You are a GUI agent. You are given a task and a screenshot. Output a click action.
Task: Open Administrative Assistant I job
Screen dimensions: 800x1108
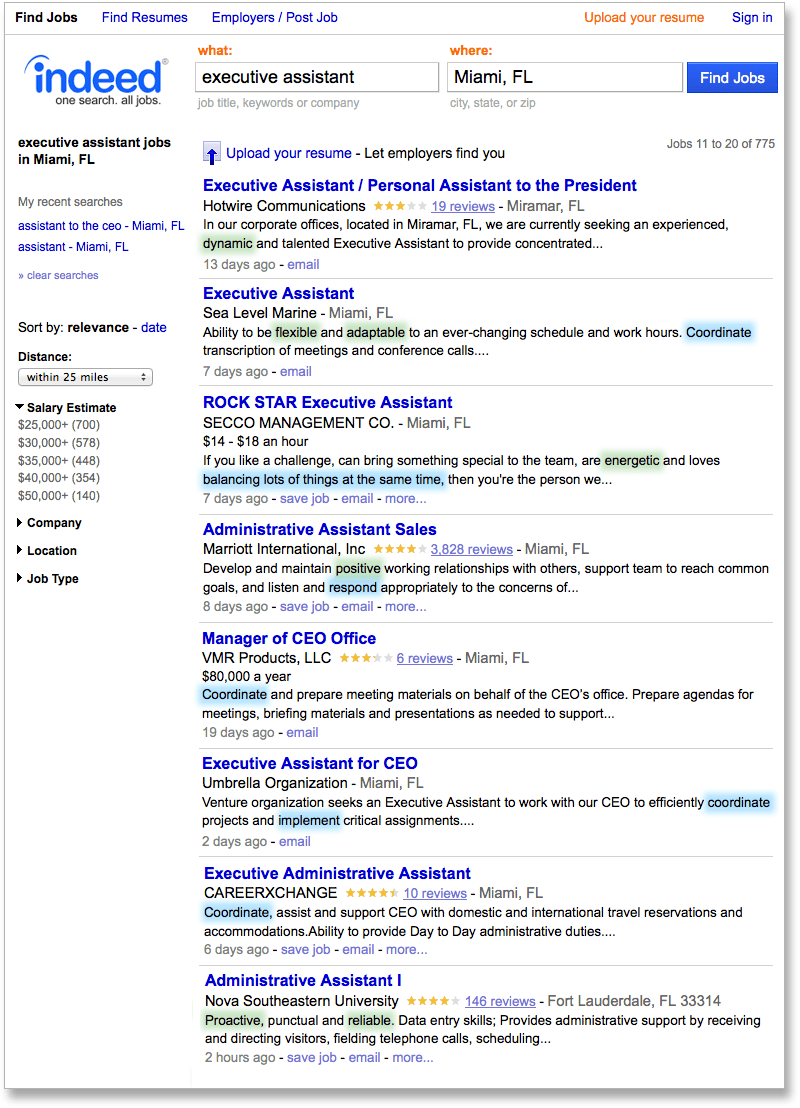point(303,981)
